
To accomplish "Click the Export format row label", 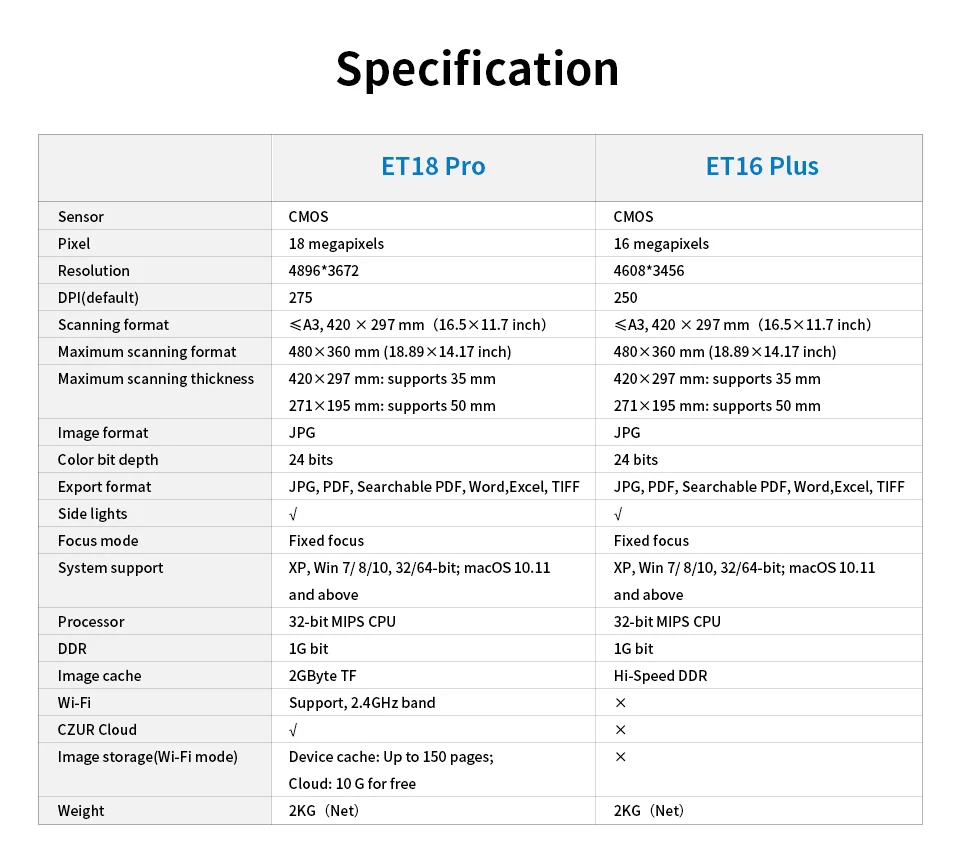I will 105,487.
